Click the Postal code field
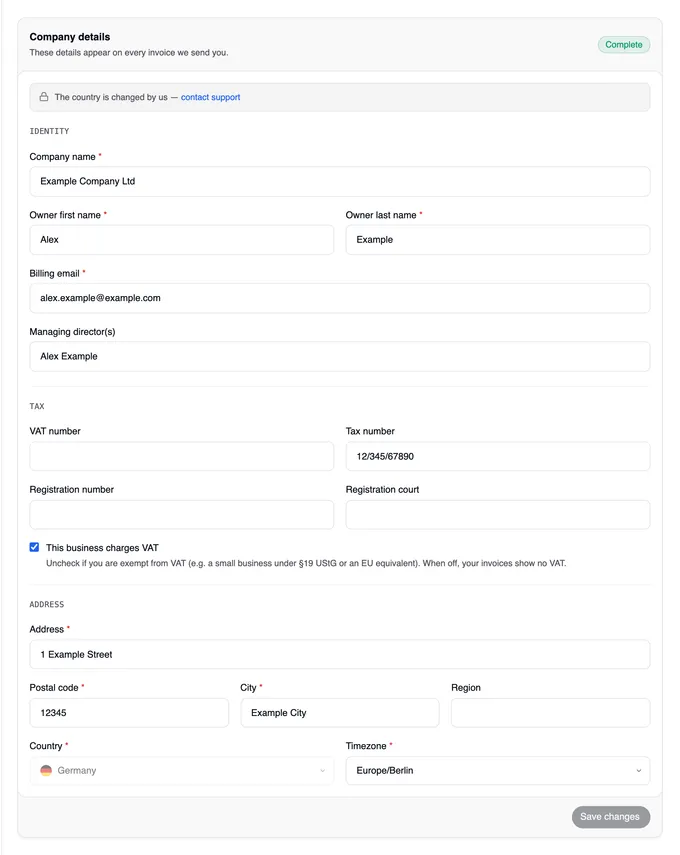The image size is (680, 855). pos(129,713)
